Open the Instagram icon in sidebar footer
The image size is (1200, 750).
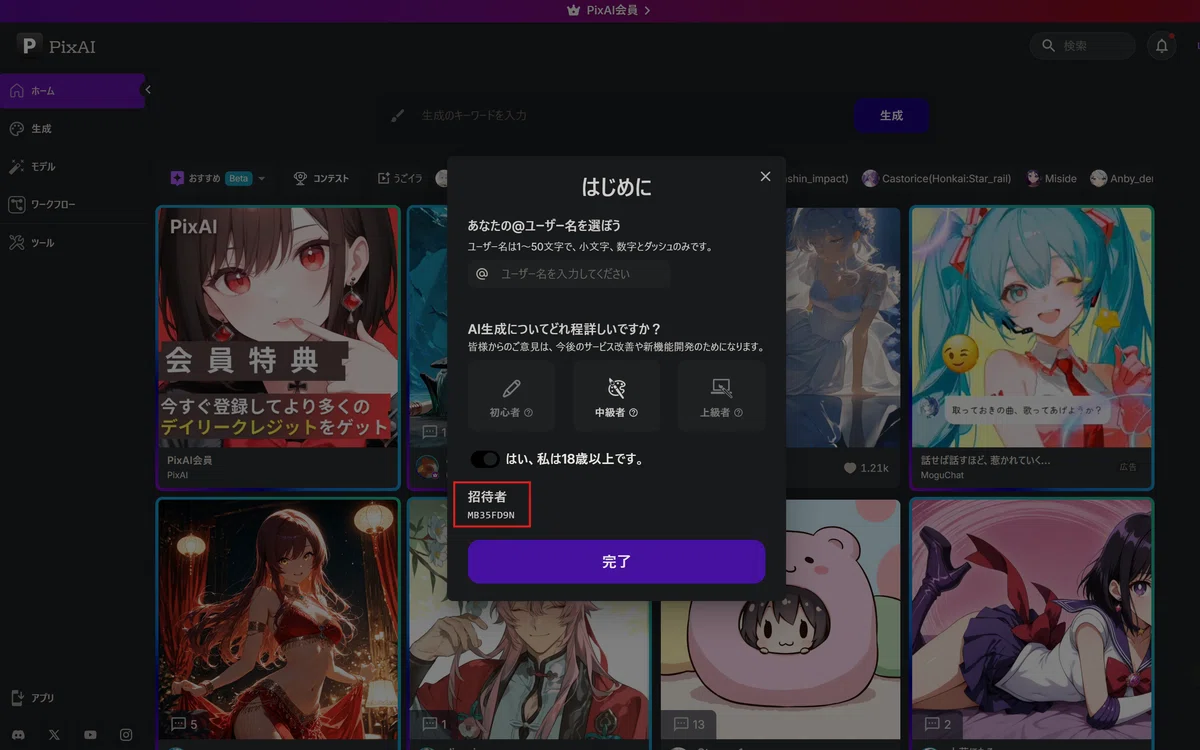[126, 735]
